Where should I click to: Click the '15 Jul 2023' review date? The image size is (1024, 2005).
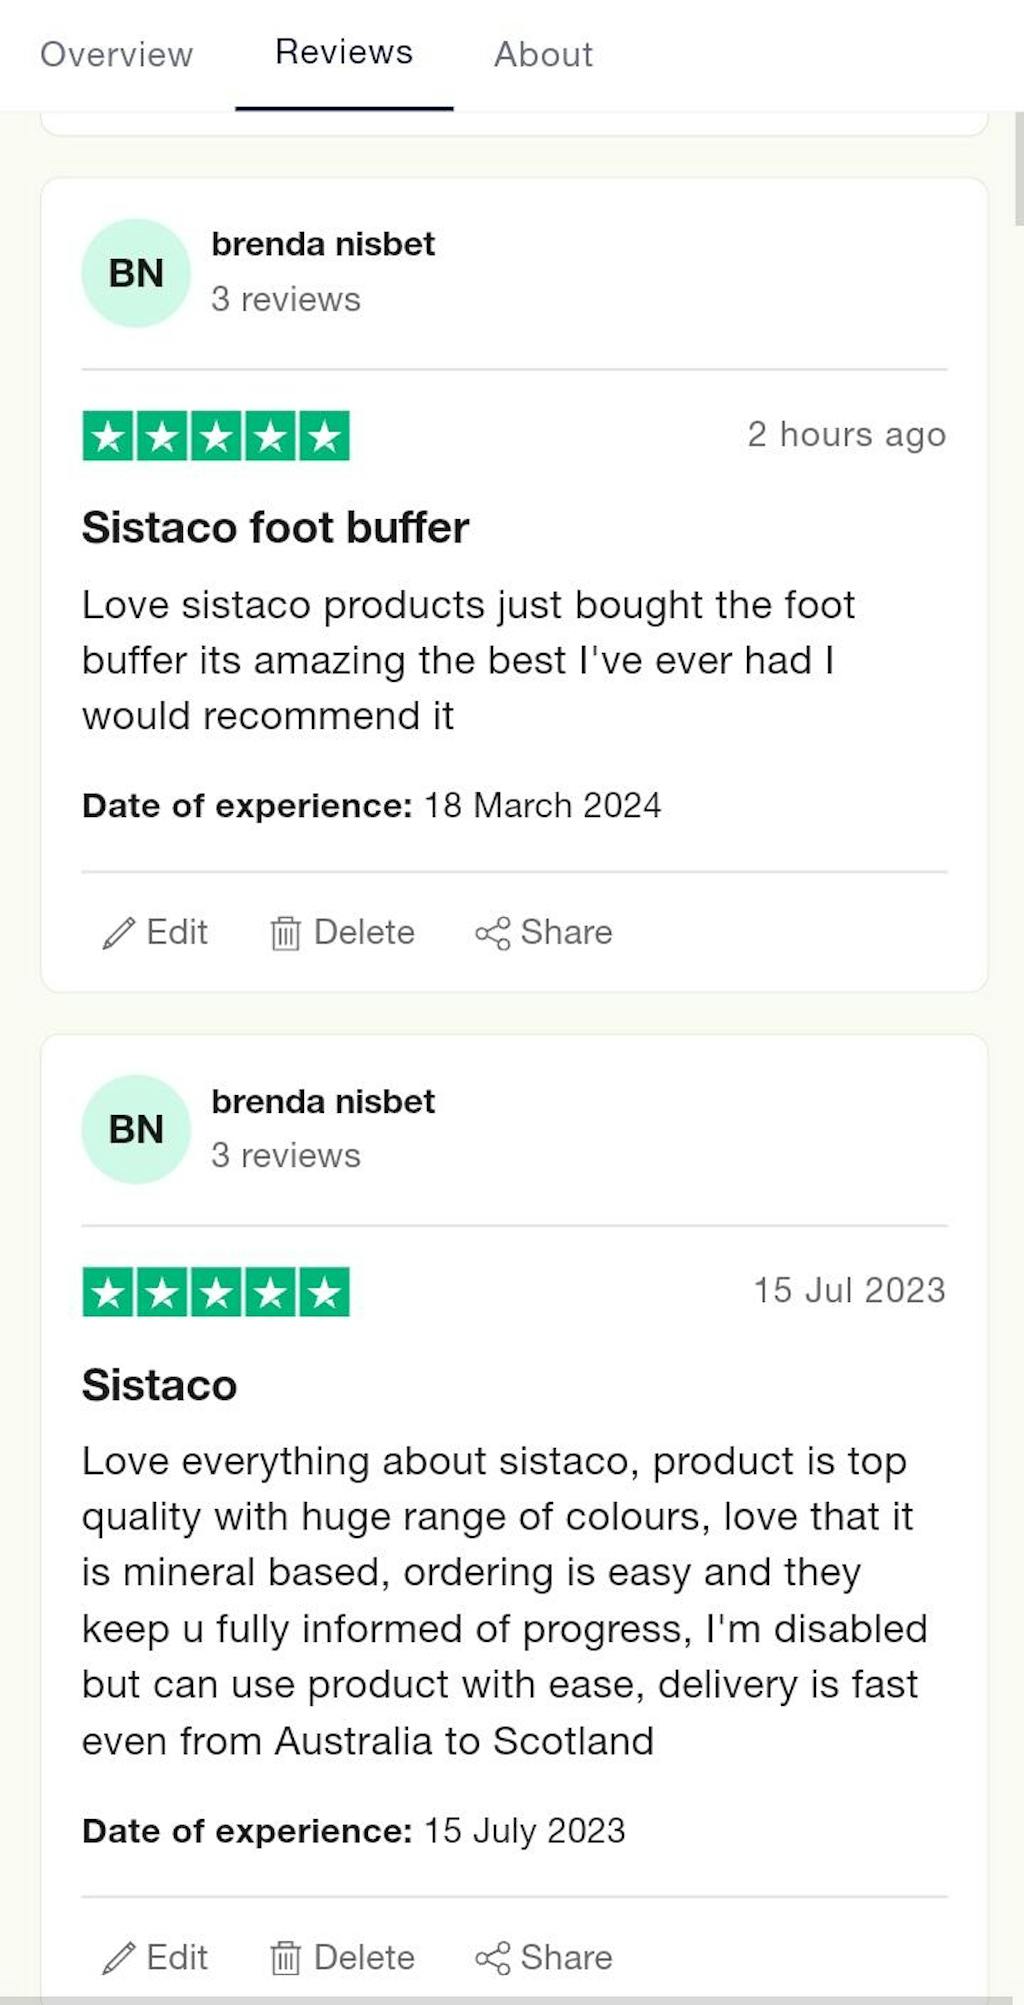(x=849, y=1290)
